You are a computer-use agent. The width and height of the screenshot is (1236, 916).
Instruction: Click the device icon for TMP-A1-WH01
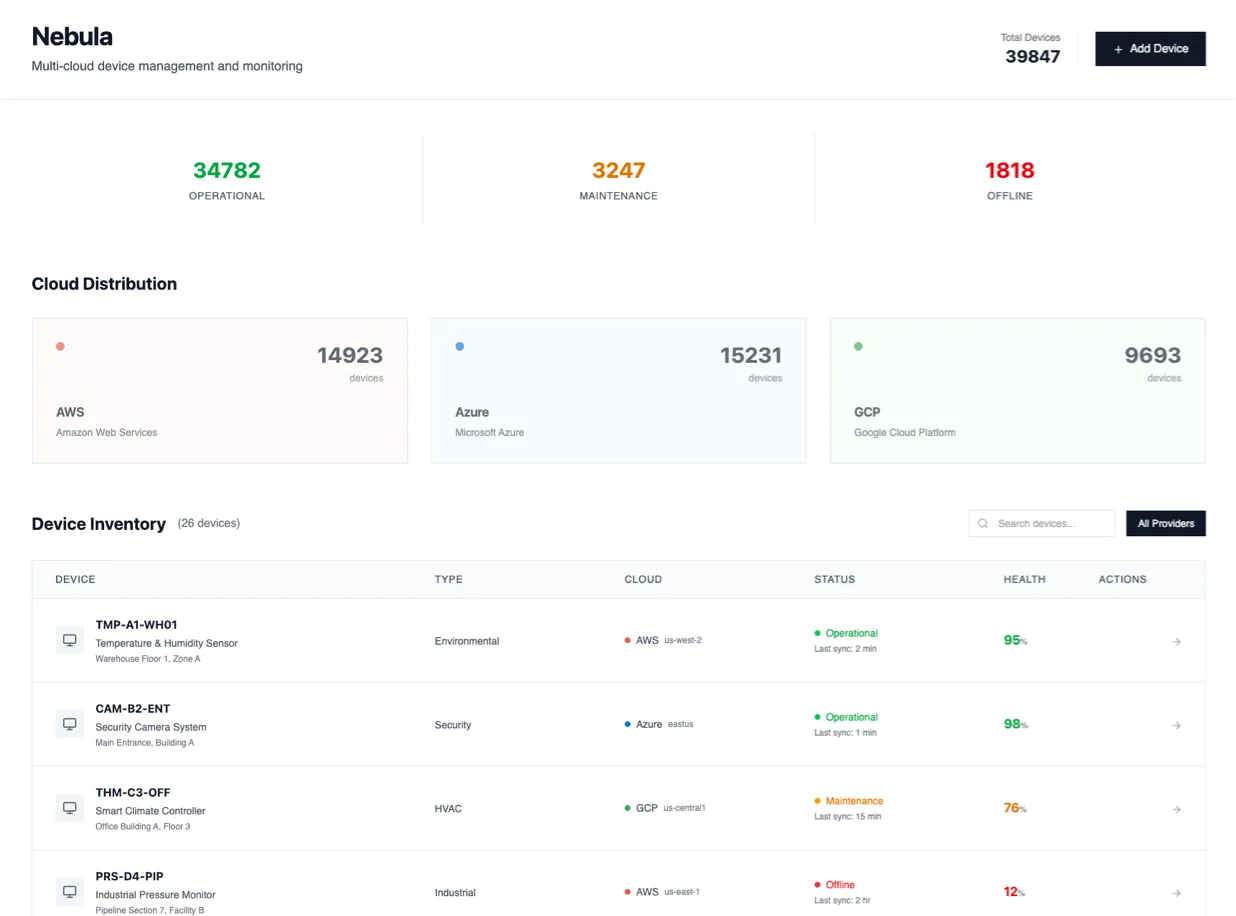(70, 641)
